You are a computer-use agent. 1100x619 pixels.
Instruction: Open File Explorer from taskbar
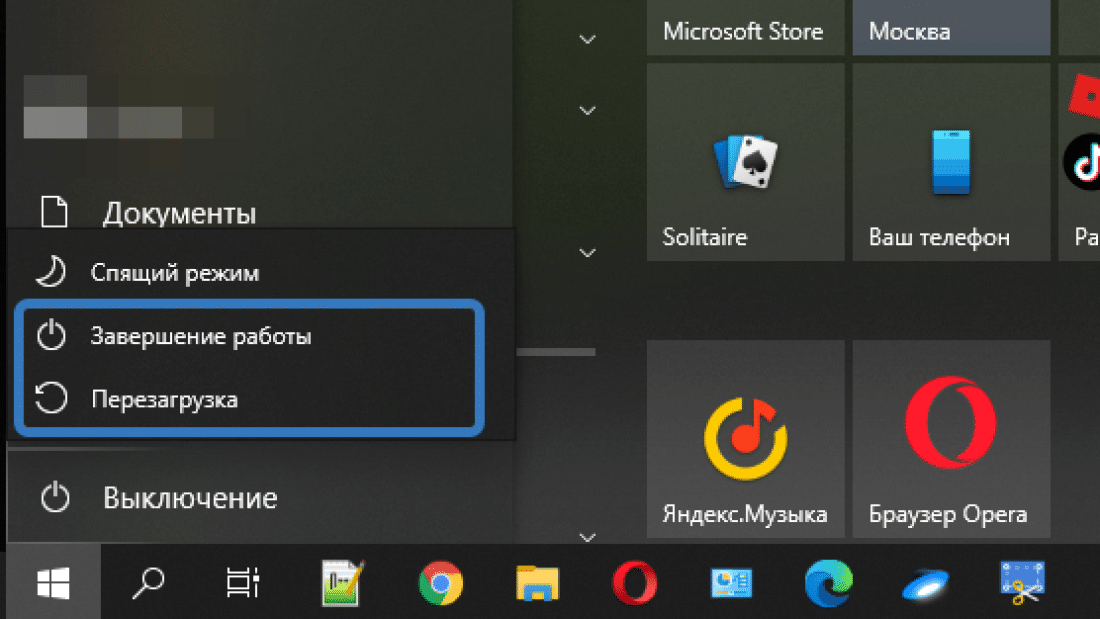(x=538, y=582)
